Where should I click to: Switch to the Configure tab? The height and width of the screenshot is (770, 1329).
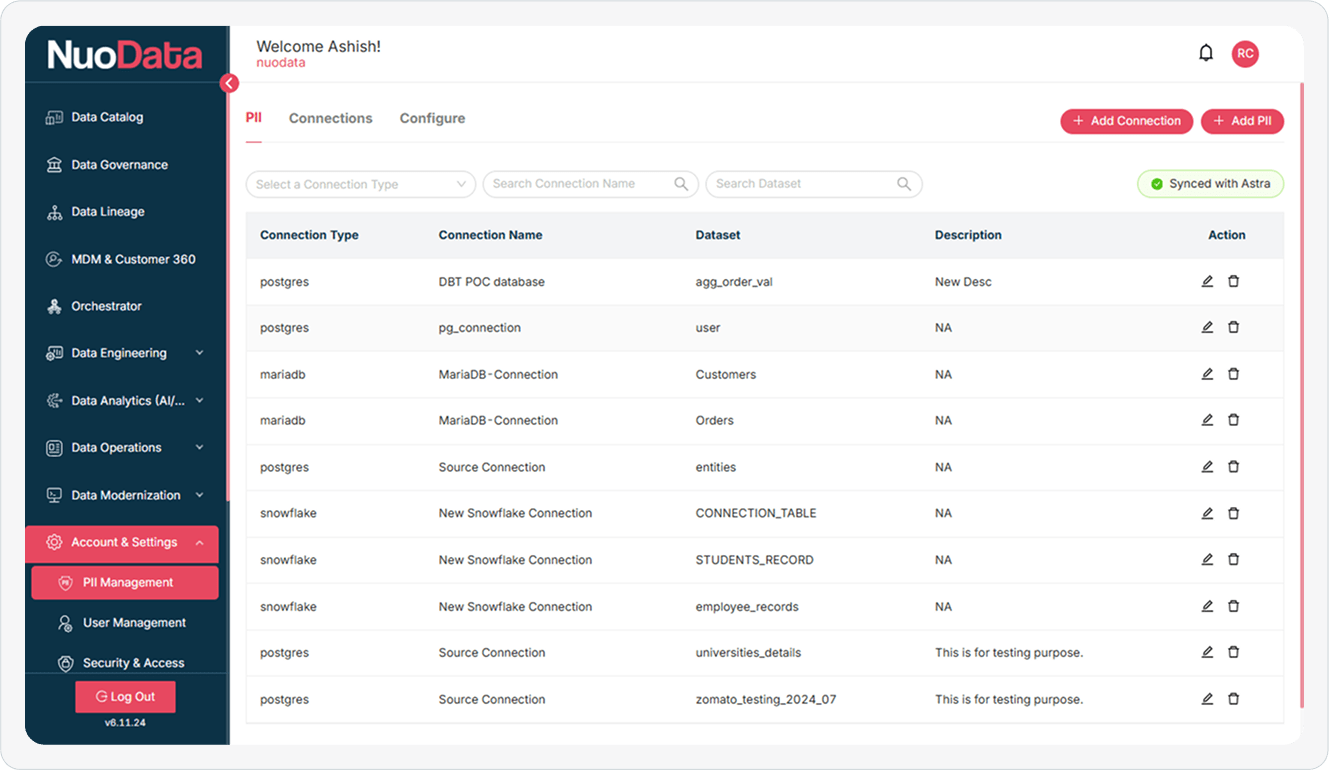[x=432, y=118]
